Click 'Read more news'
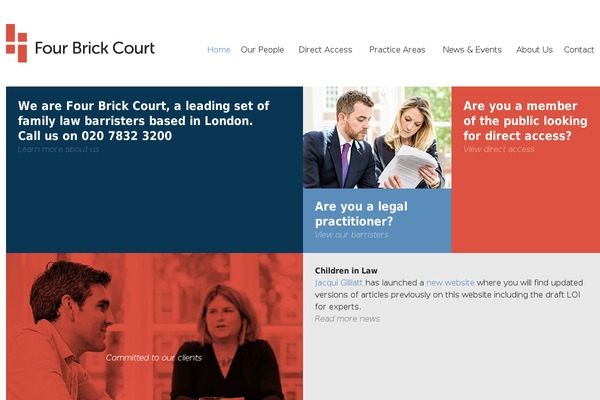The image size is (600, 400). pos(347,319)
